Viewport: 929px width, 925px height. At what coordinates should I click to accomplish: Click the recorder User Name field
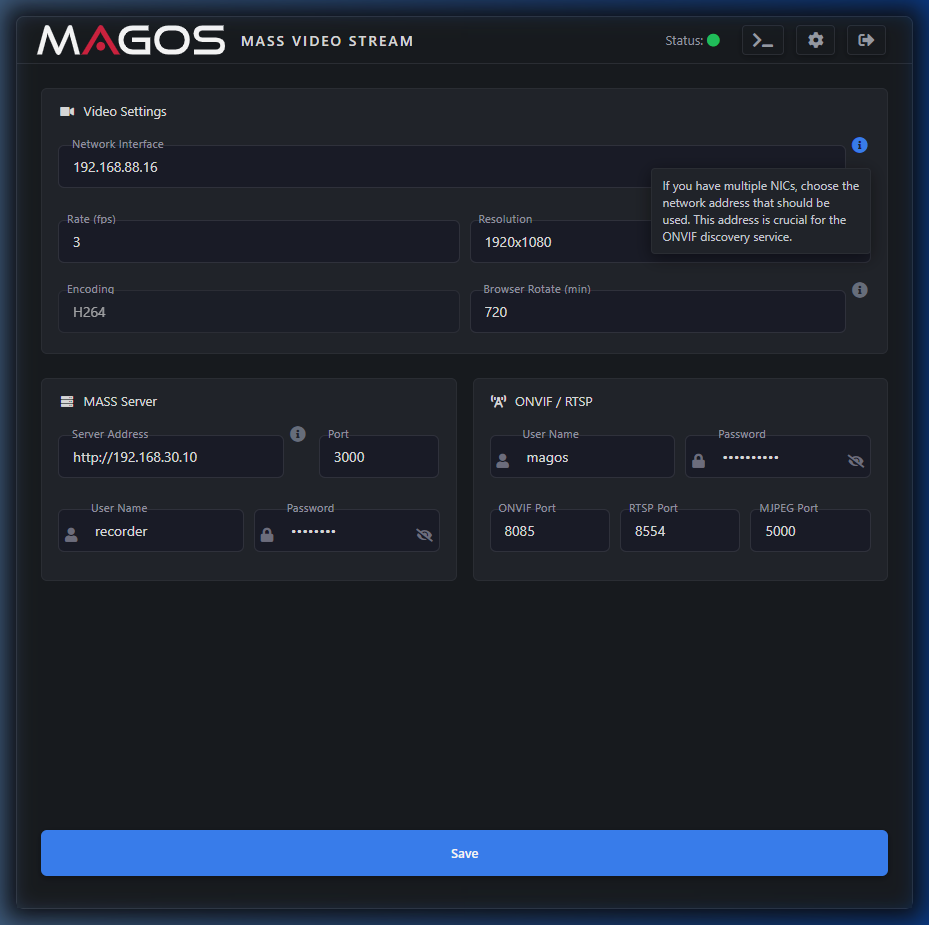(x=151, y=531)
